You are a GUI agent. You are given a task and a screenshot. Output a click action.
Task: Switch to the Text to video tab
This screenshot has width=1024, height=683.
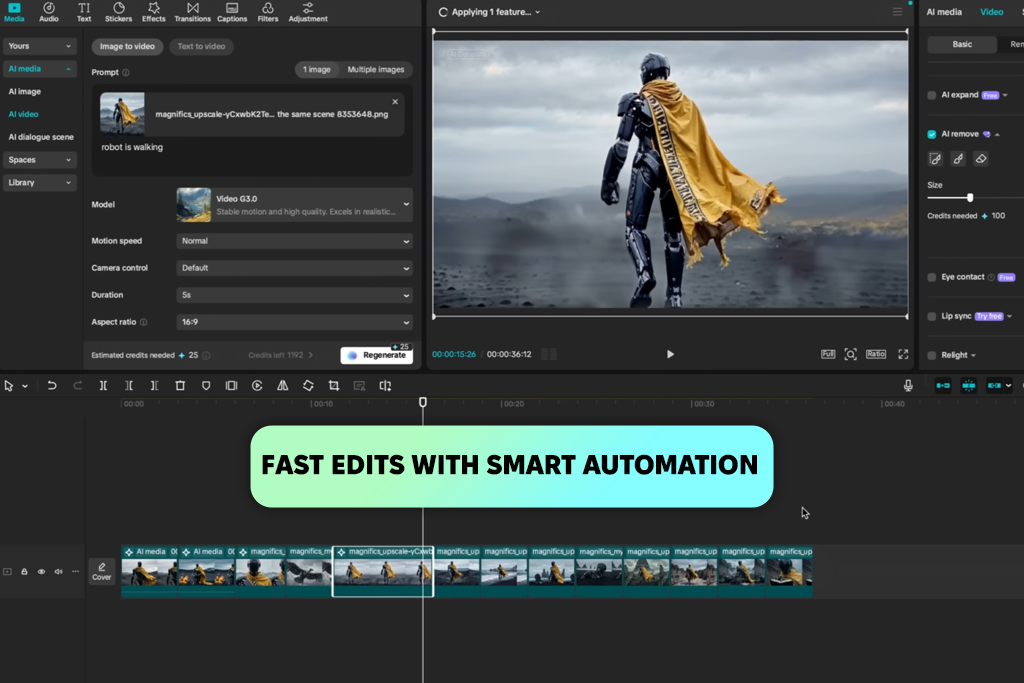click(200, 46)
